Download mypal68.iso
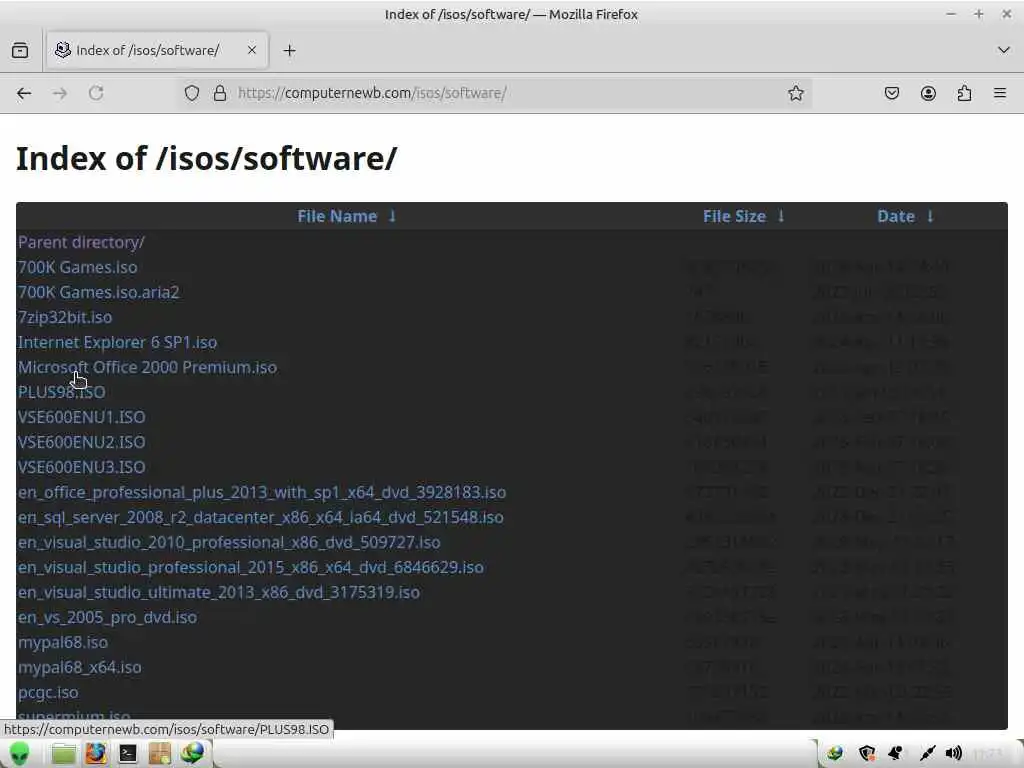 pos(63,642)
